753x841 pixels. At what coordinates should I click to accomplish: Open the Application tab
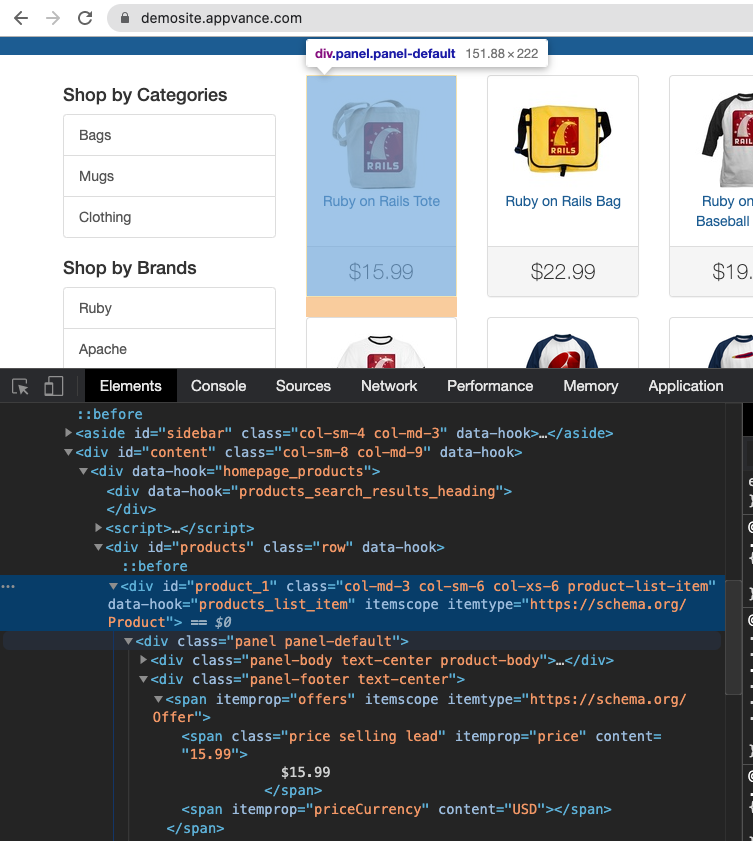pos(685,386)
